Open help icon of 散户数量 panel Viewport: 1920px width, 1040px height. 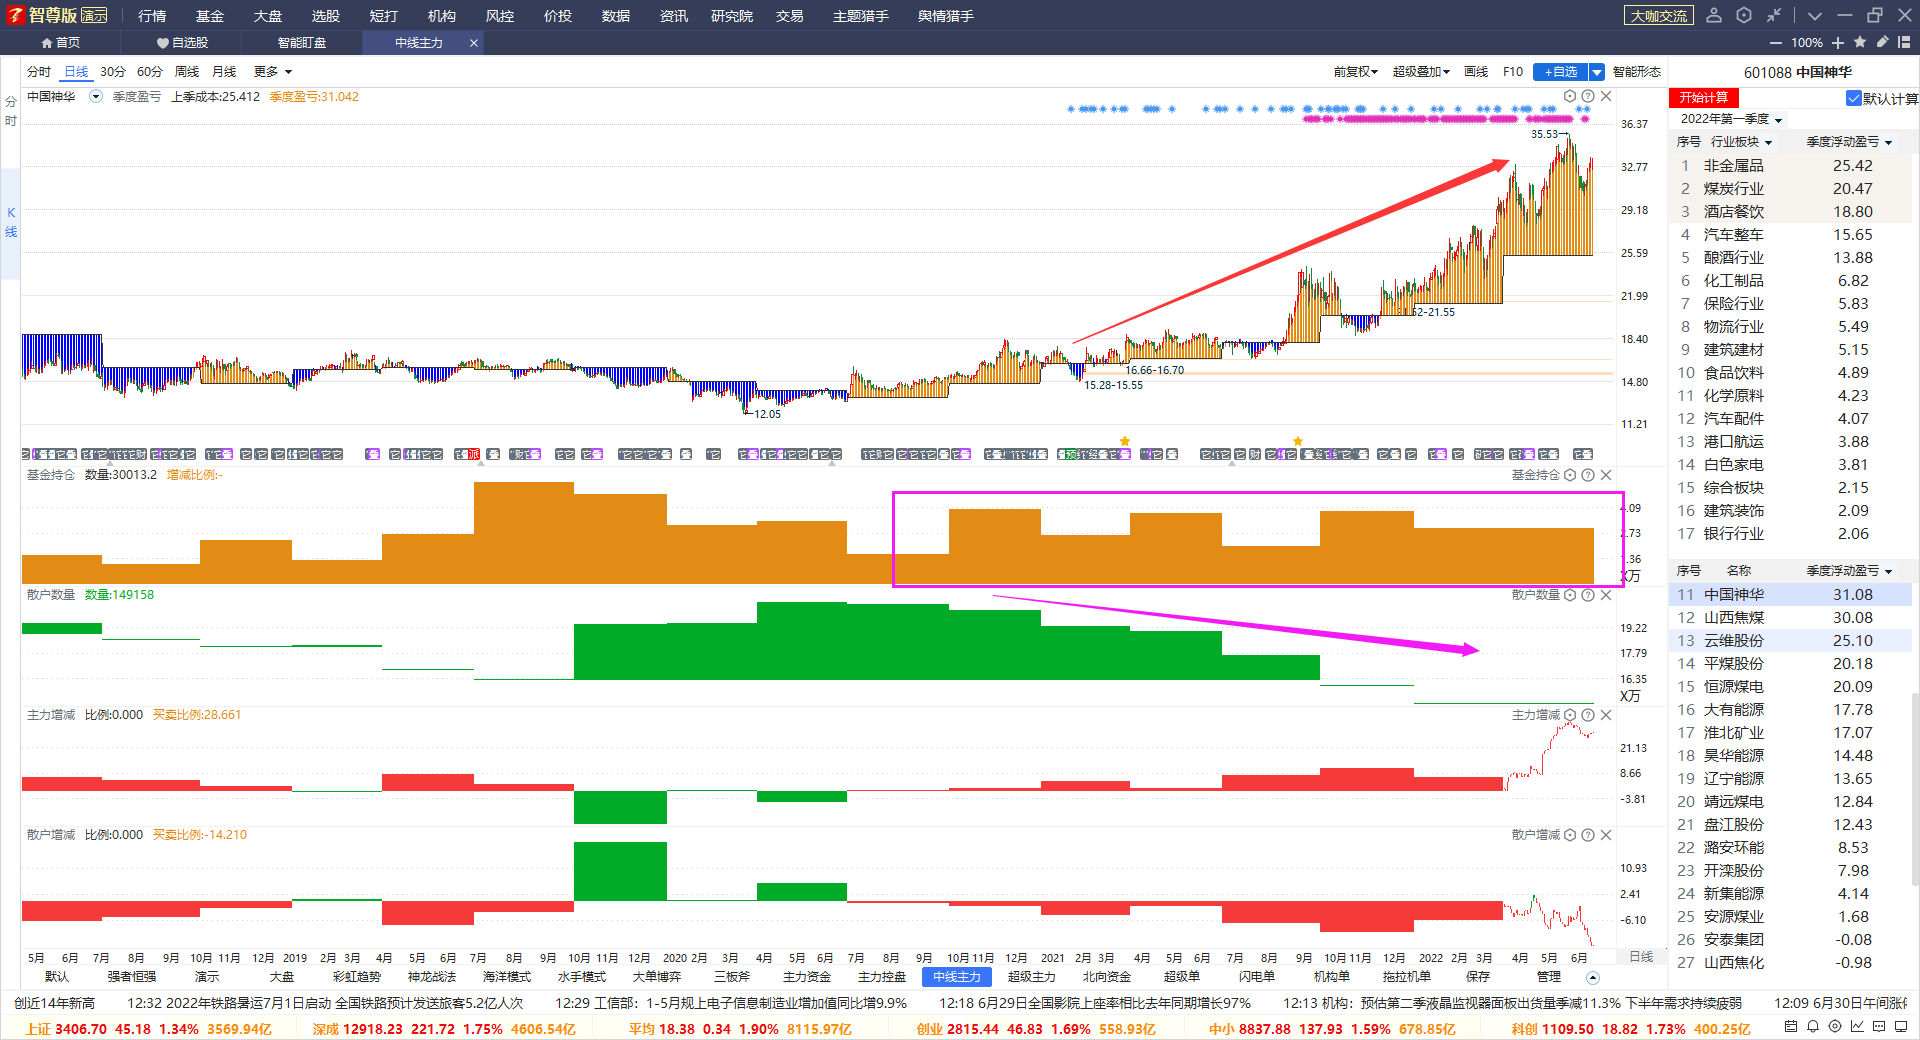[1588, 595]
